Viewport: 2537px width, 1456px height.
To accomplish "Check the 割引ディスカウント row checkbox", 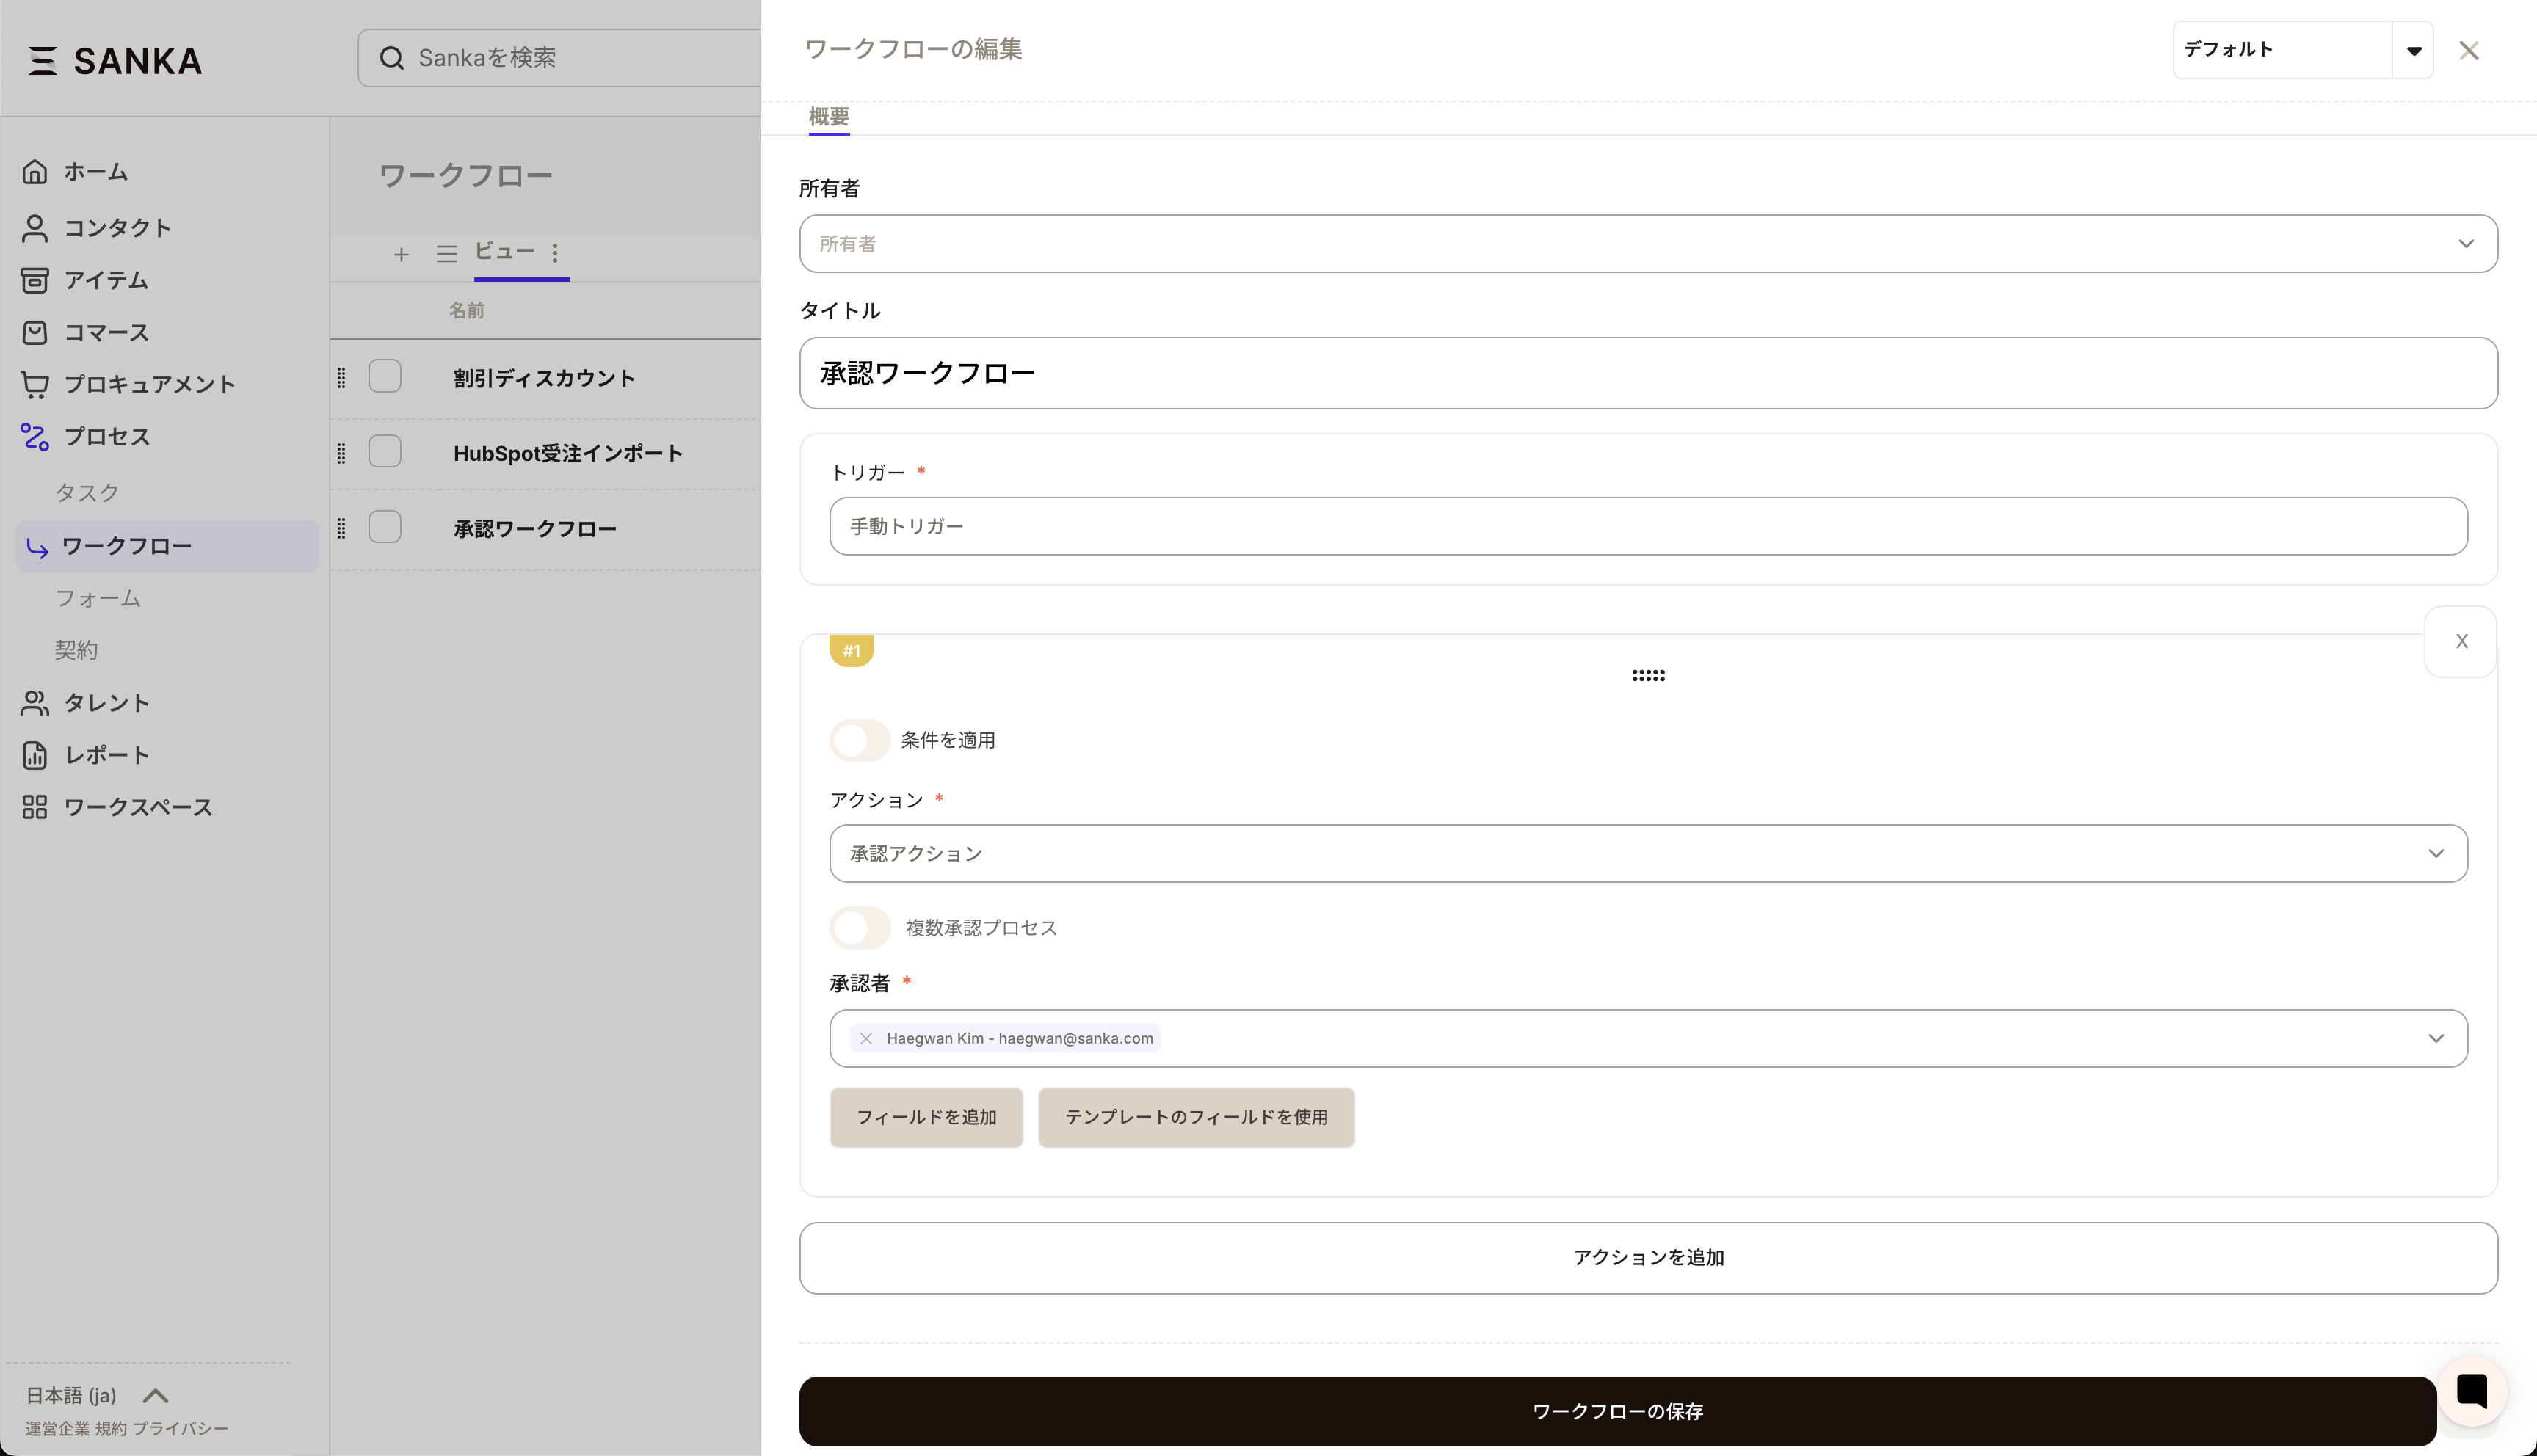I will [385, 377].
